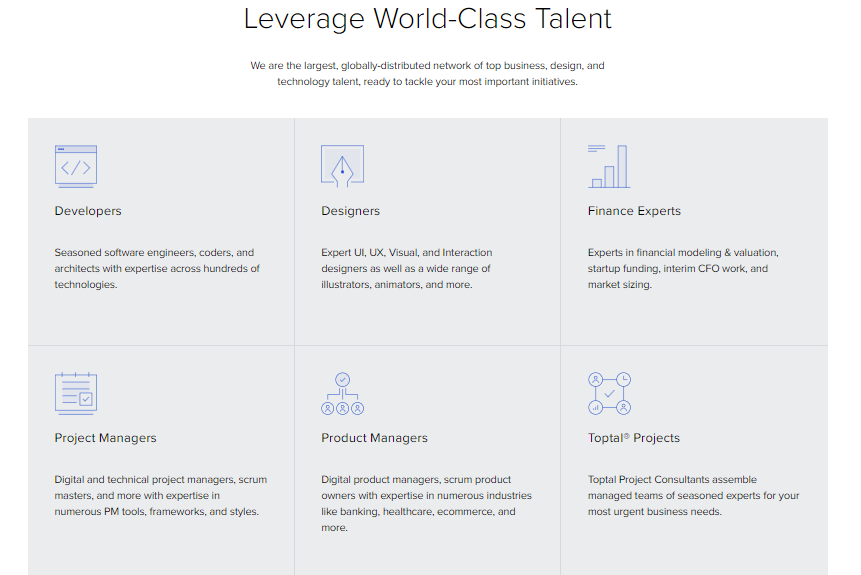Open the Designers heading link
This screenshot has height=575, width=861.
coord(350,211)
